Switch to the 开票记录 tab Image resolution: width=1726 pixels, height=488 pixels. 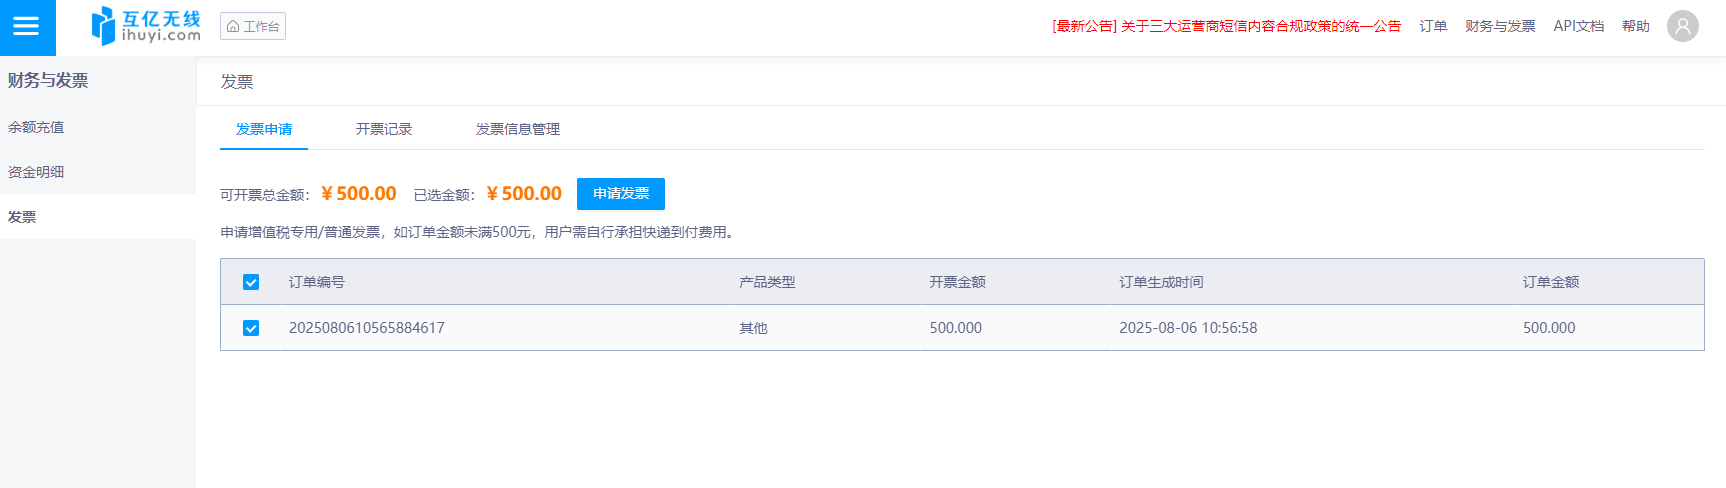(x=384, y=129)
